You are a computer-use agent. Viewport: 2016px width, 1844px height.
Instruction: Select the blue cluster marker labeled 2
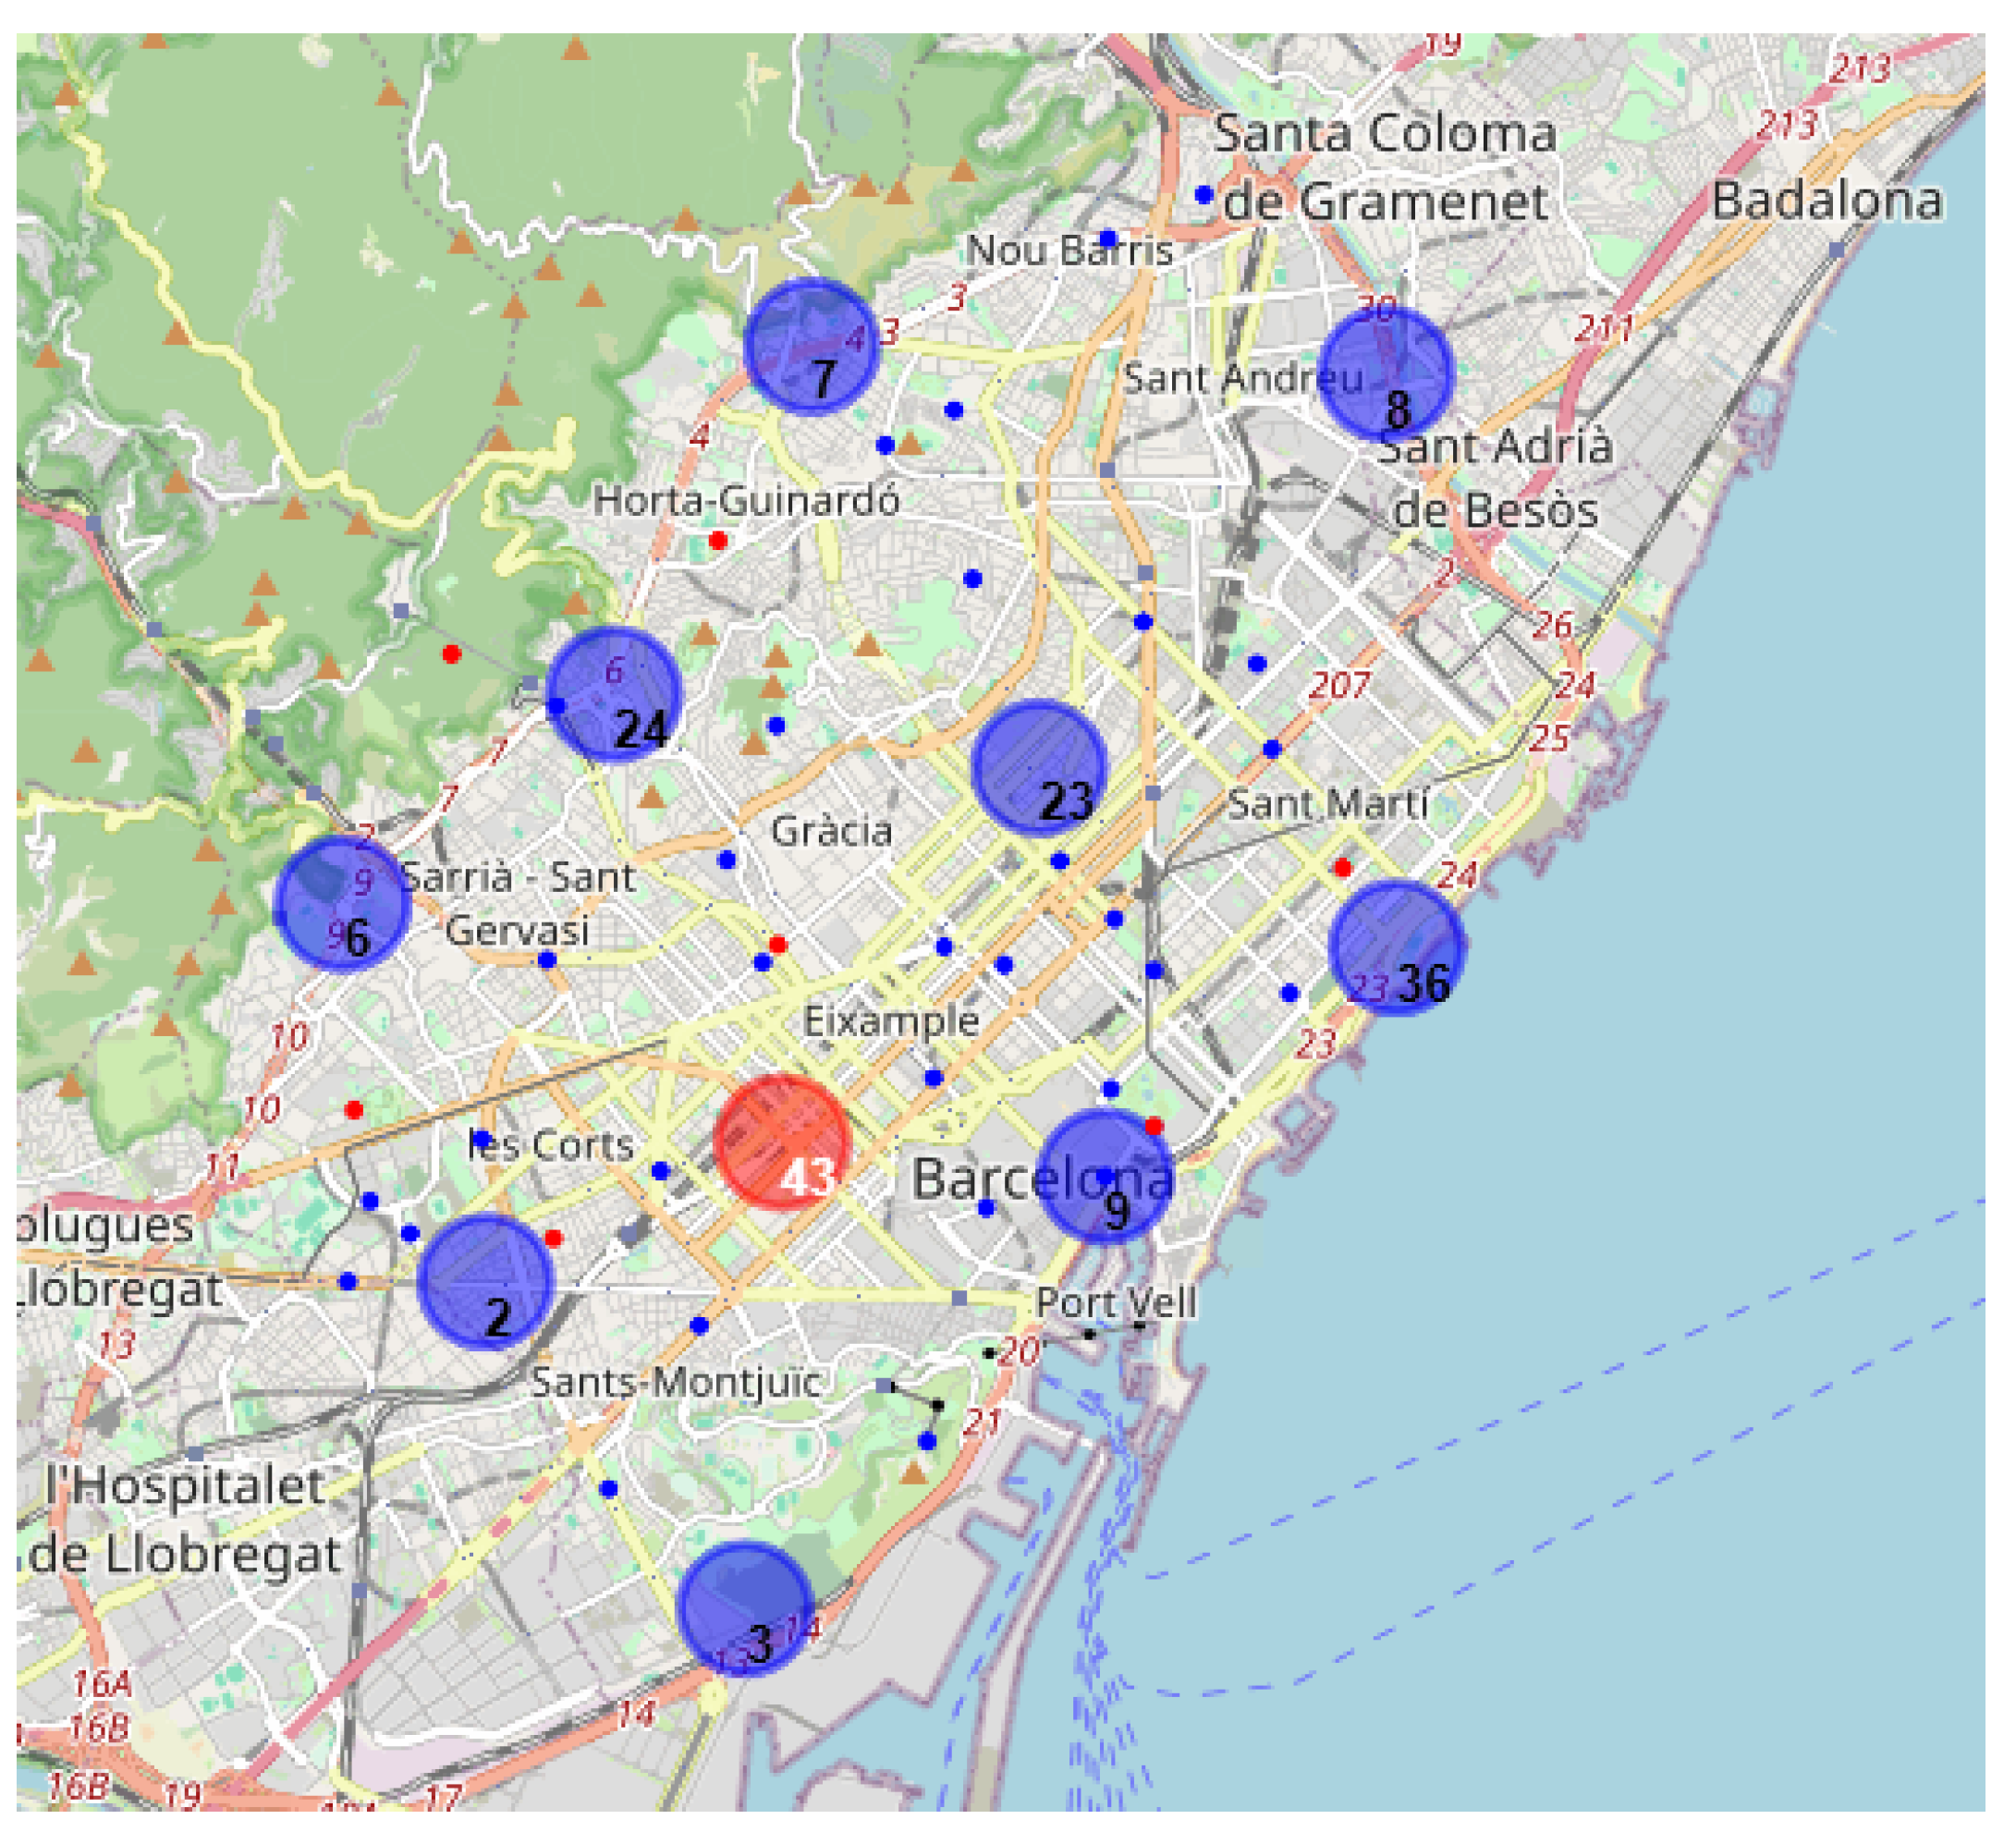(x=486, y=1282)
